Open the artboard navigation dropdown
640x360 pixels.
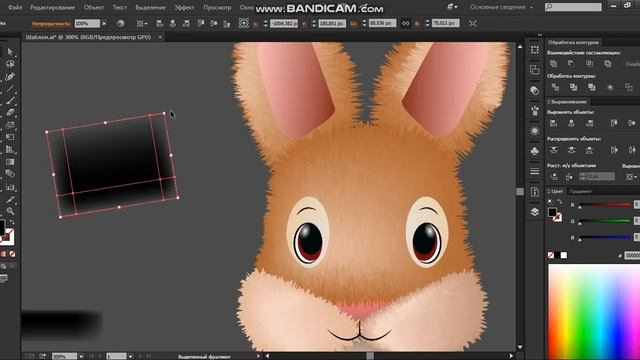(x=130, y=356)
